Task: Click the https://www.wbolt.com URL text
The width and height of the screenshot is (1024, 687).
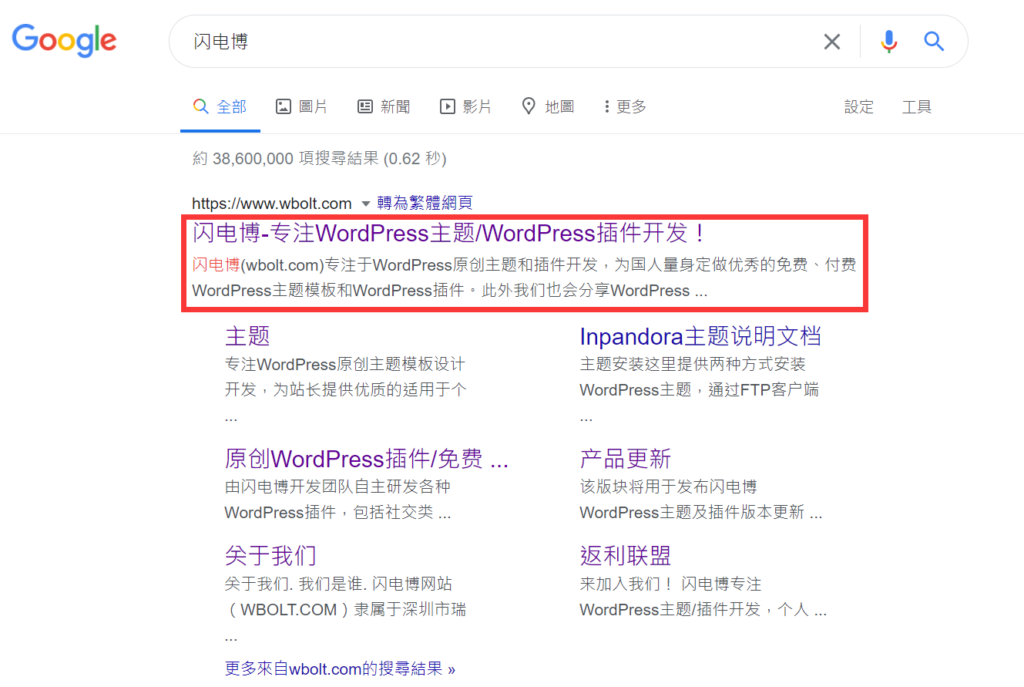Action: [272, 204]
